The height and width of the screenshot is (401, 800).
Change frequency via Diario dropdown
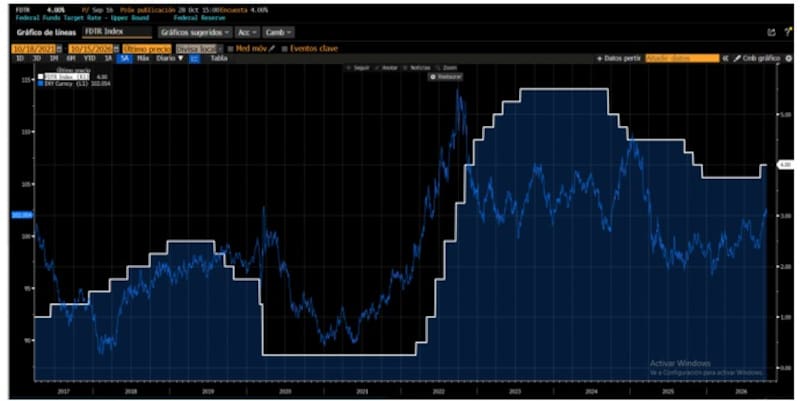pyautogui.click(x=170, y=59)
